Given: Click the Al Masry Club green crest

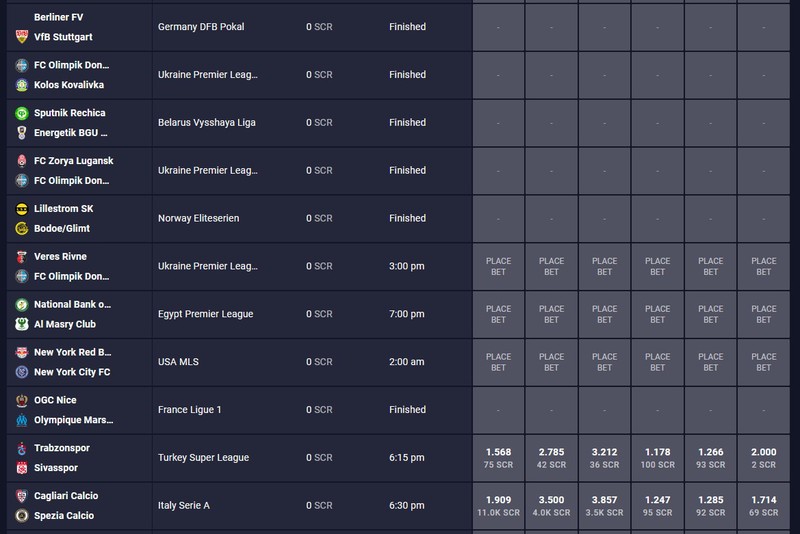Looking at the screenshot, I should coord(21,324).
